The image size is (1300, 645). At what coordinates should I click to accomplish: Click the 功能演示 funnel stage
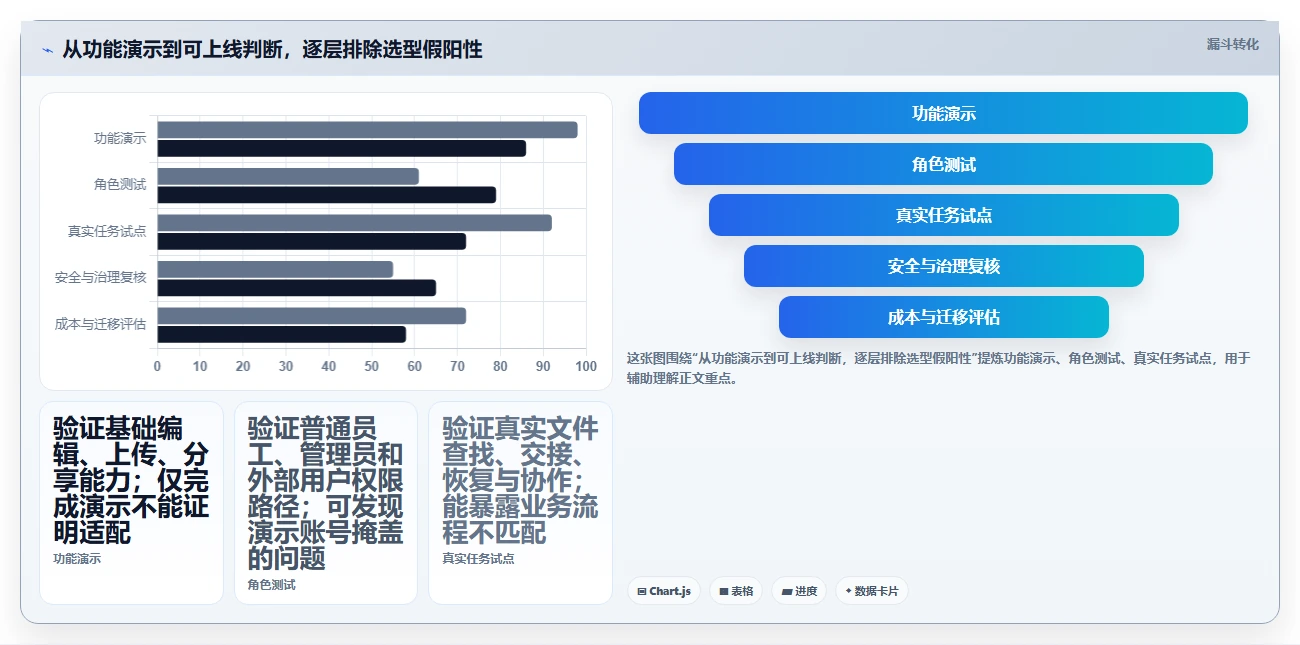point(943,113)
